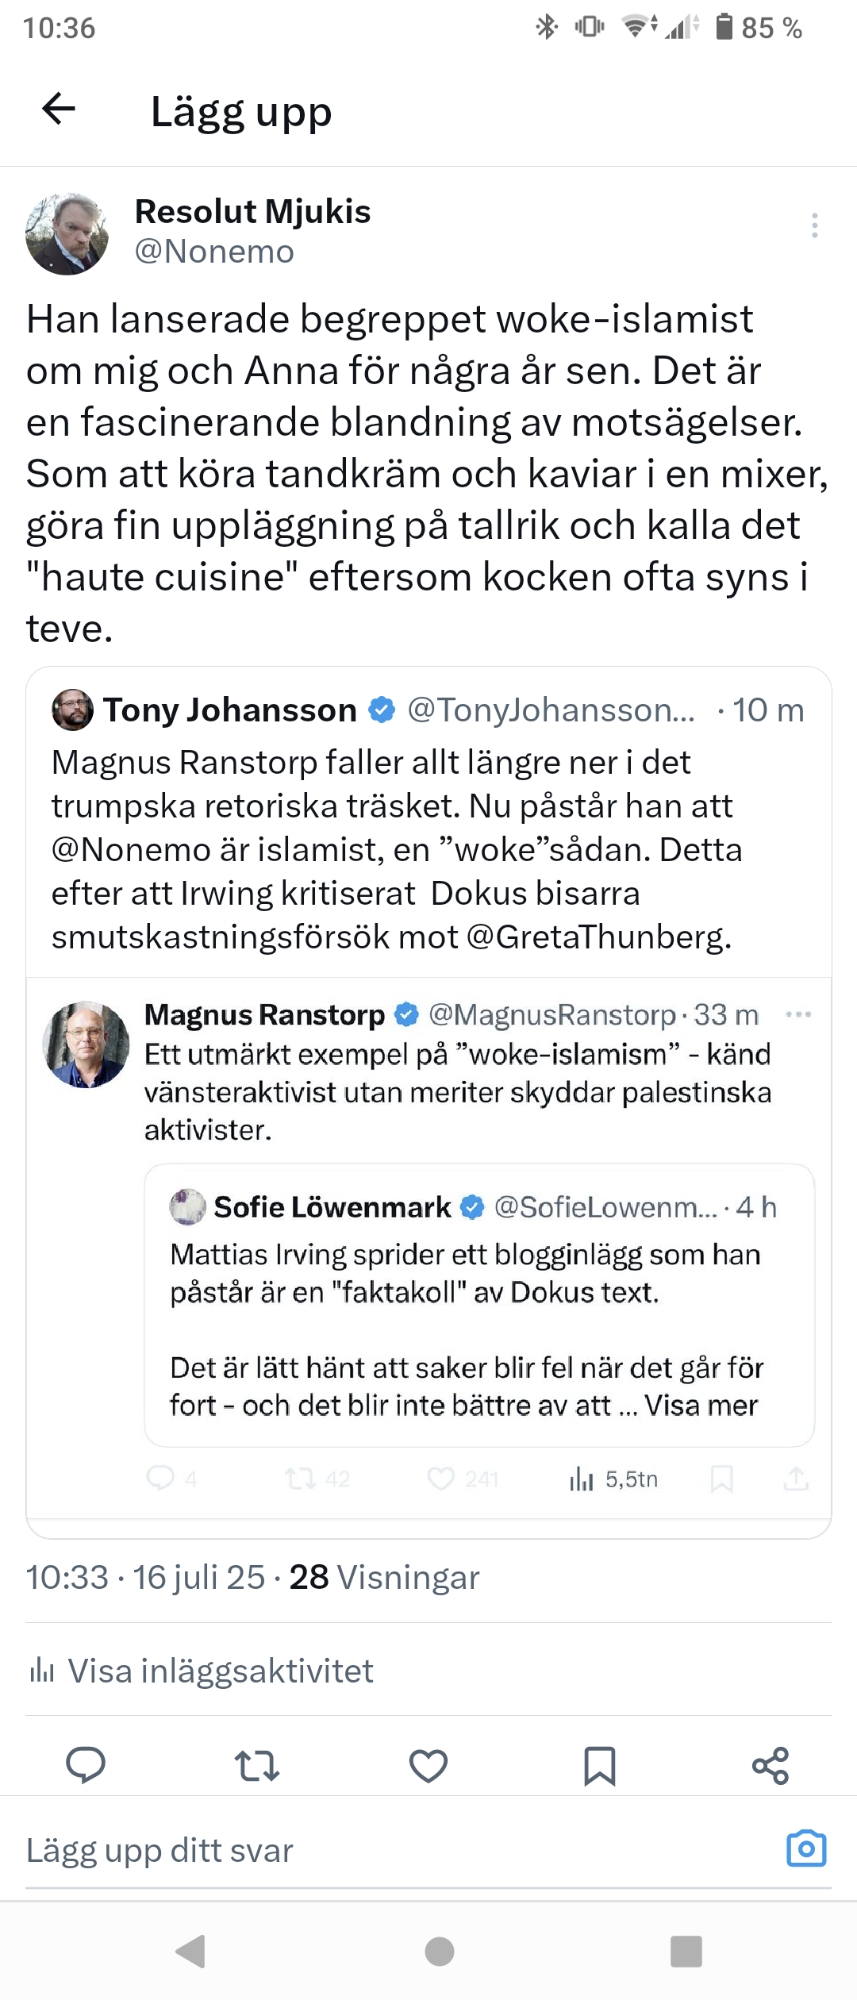Image resolution: width=857 pixels, height=2000 pixels.
Task: Open more options on Magnus Ranstorp's quoted post
Action: coord(798,1014)
